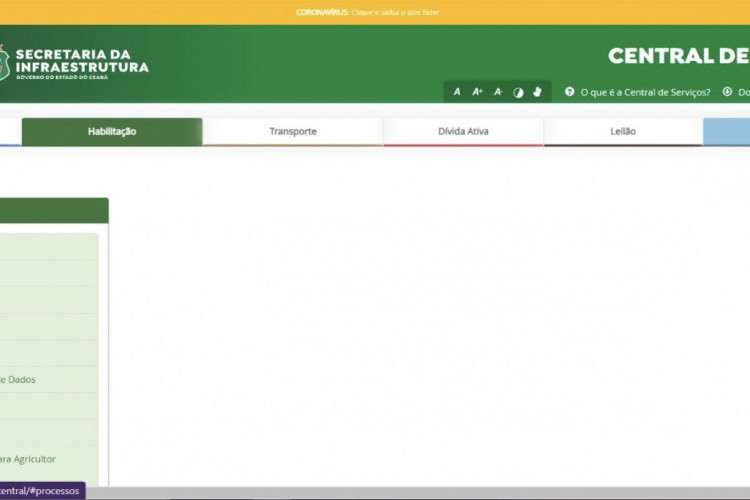Increase font size with A+ icon
The width and height of the screenshot is (750, 500).
coord(477,92)
